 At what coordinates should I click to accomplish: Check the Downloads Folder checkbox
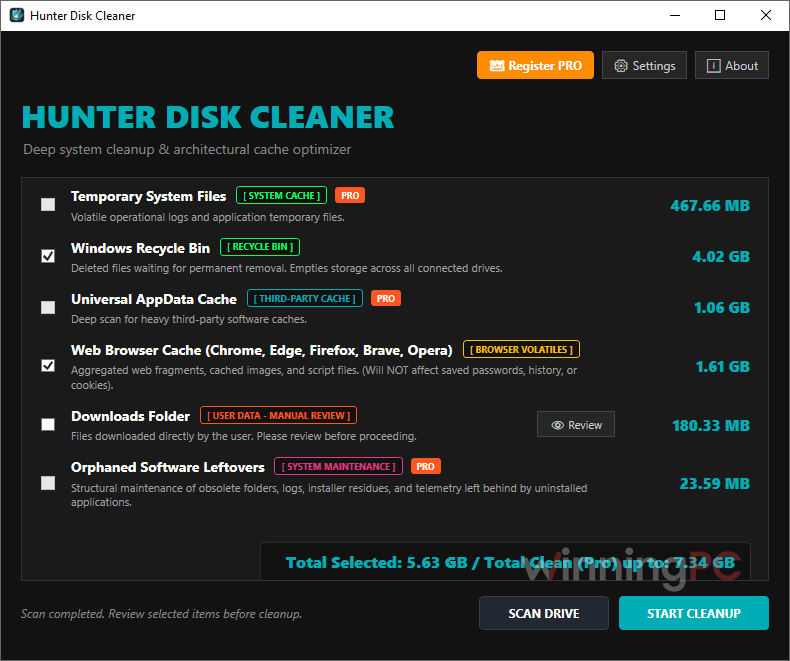(48, 424)
